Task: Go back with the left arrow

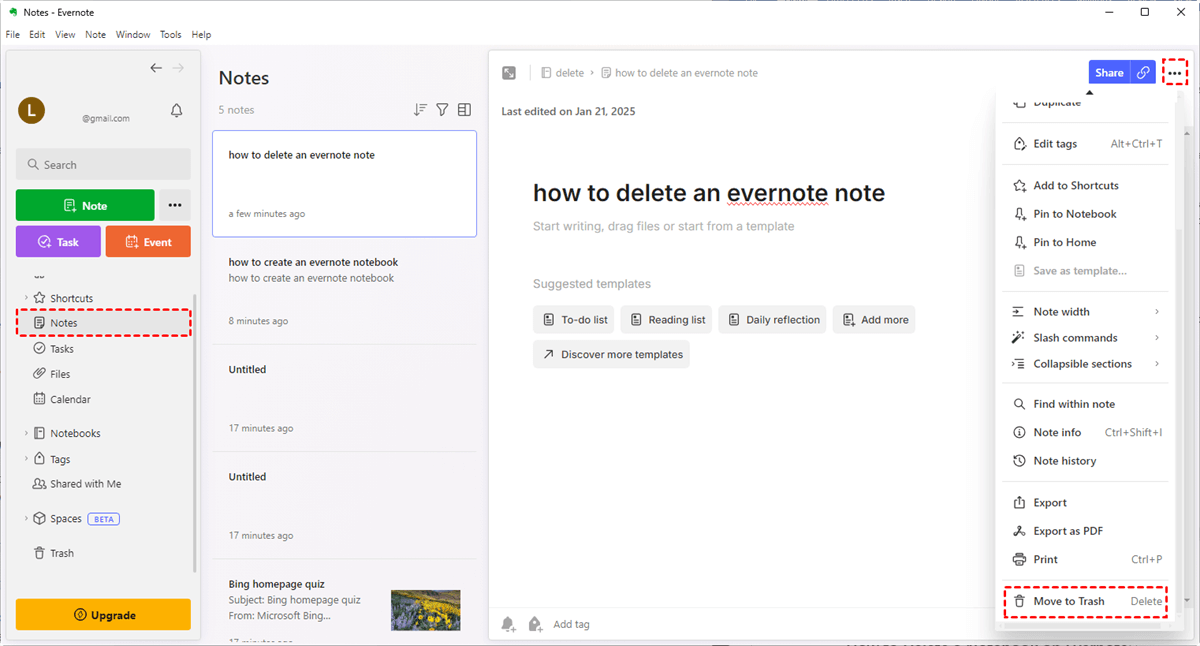Action: (156, 68)
